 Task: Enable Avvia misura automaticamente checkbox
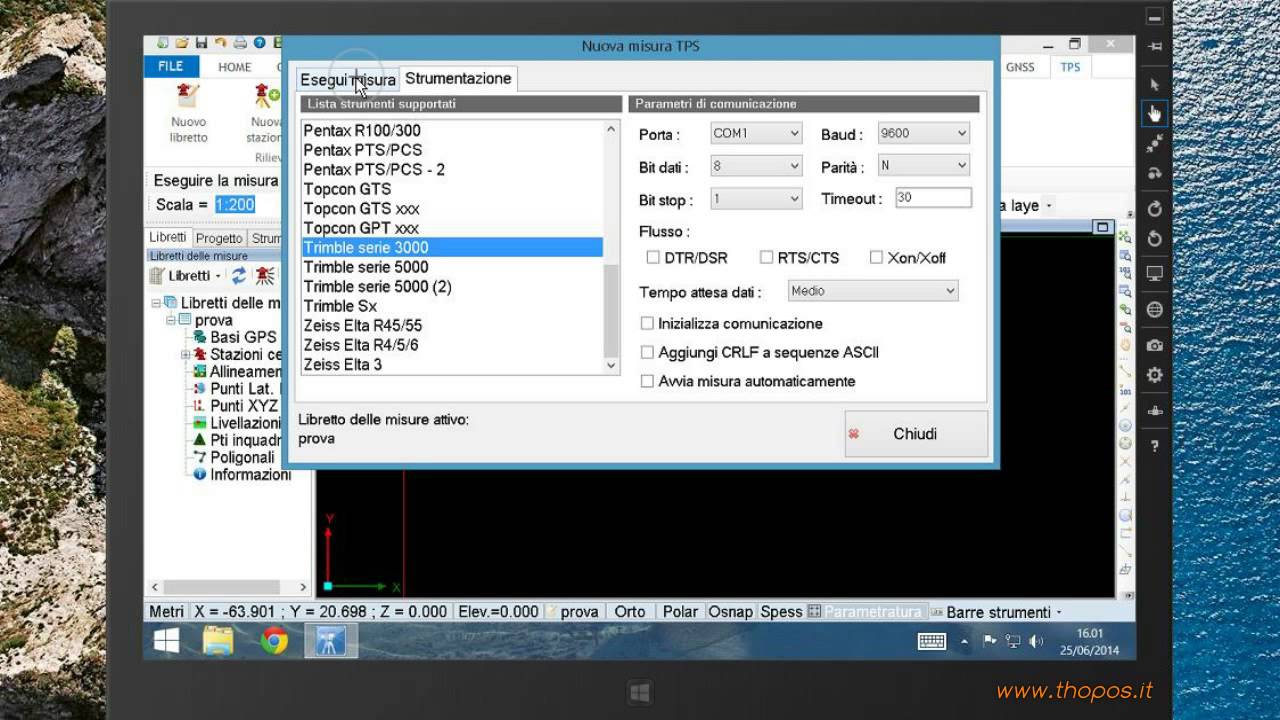(x=647, y=381)
